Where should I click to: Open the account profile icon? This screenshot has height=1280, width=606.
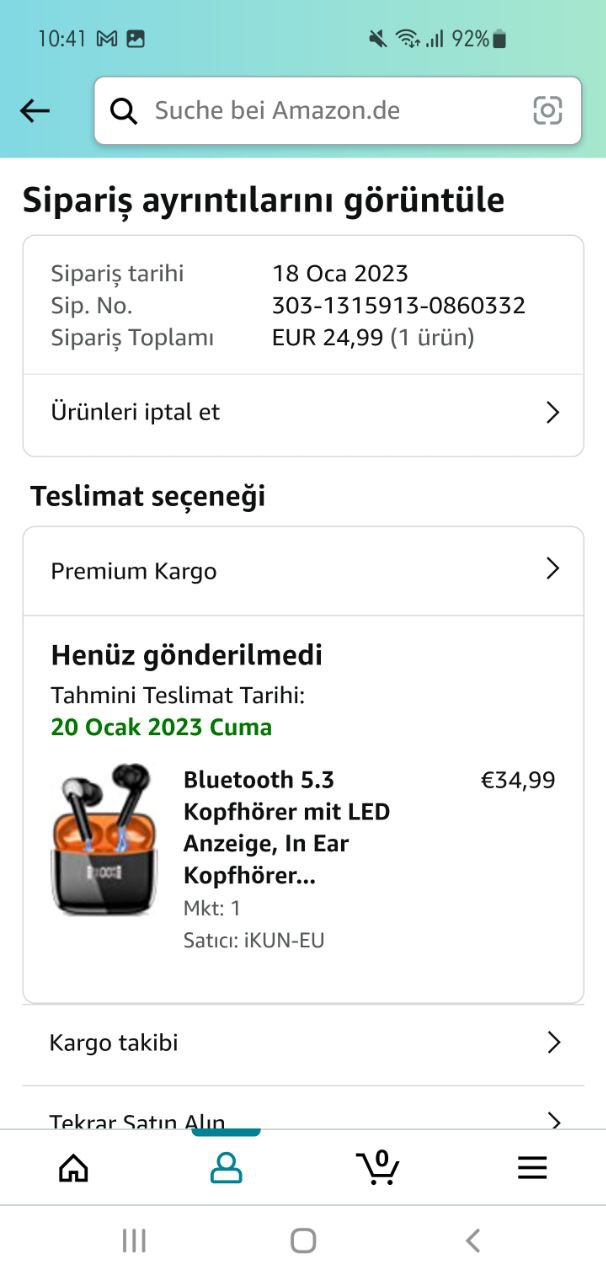click(x=226, y=1167)
